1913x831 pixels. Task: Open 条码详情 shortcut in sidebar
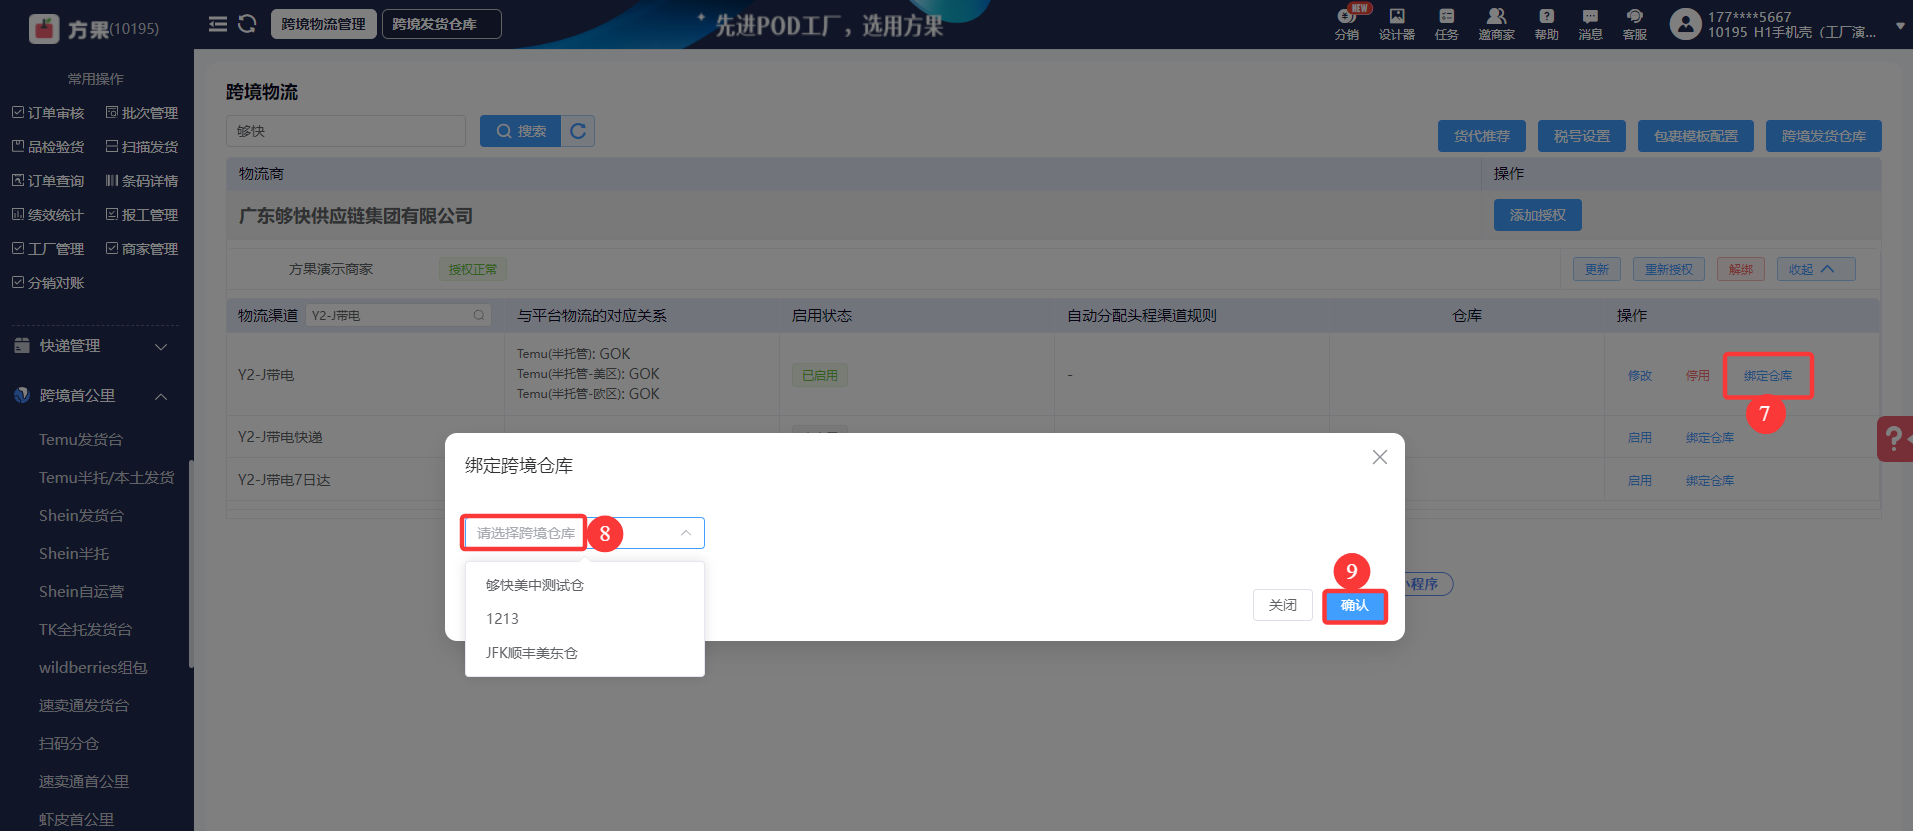[x=142, y=181]
